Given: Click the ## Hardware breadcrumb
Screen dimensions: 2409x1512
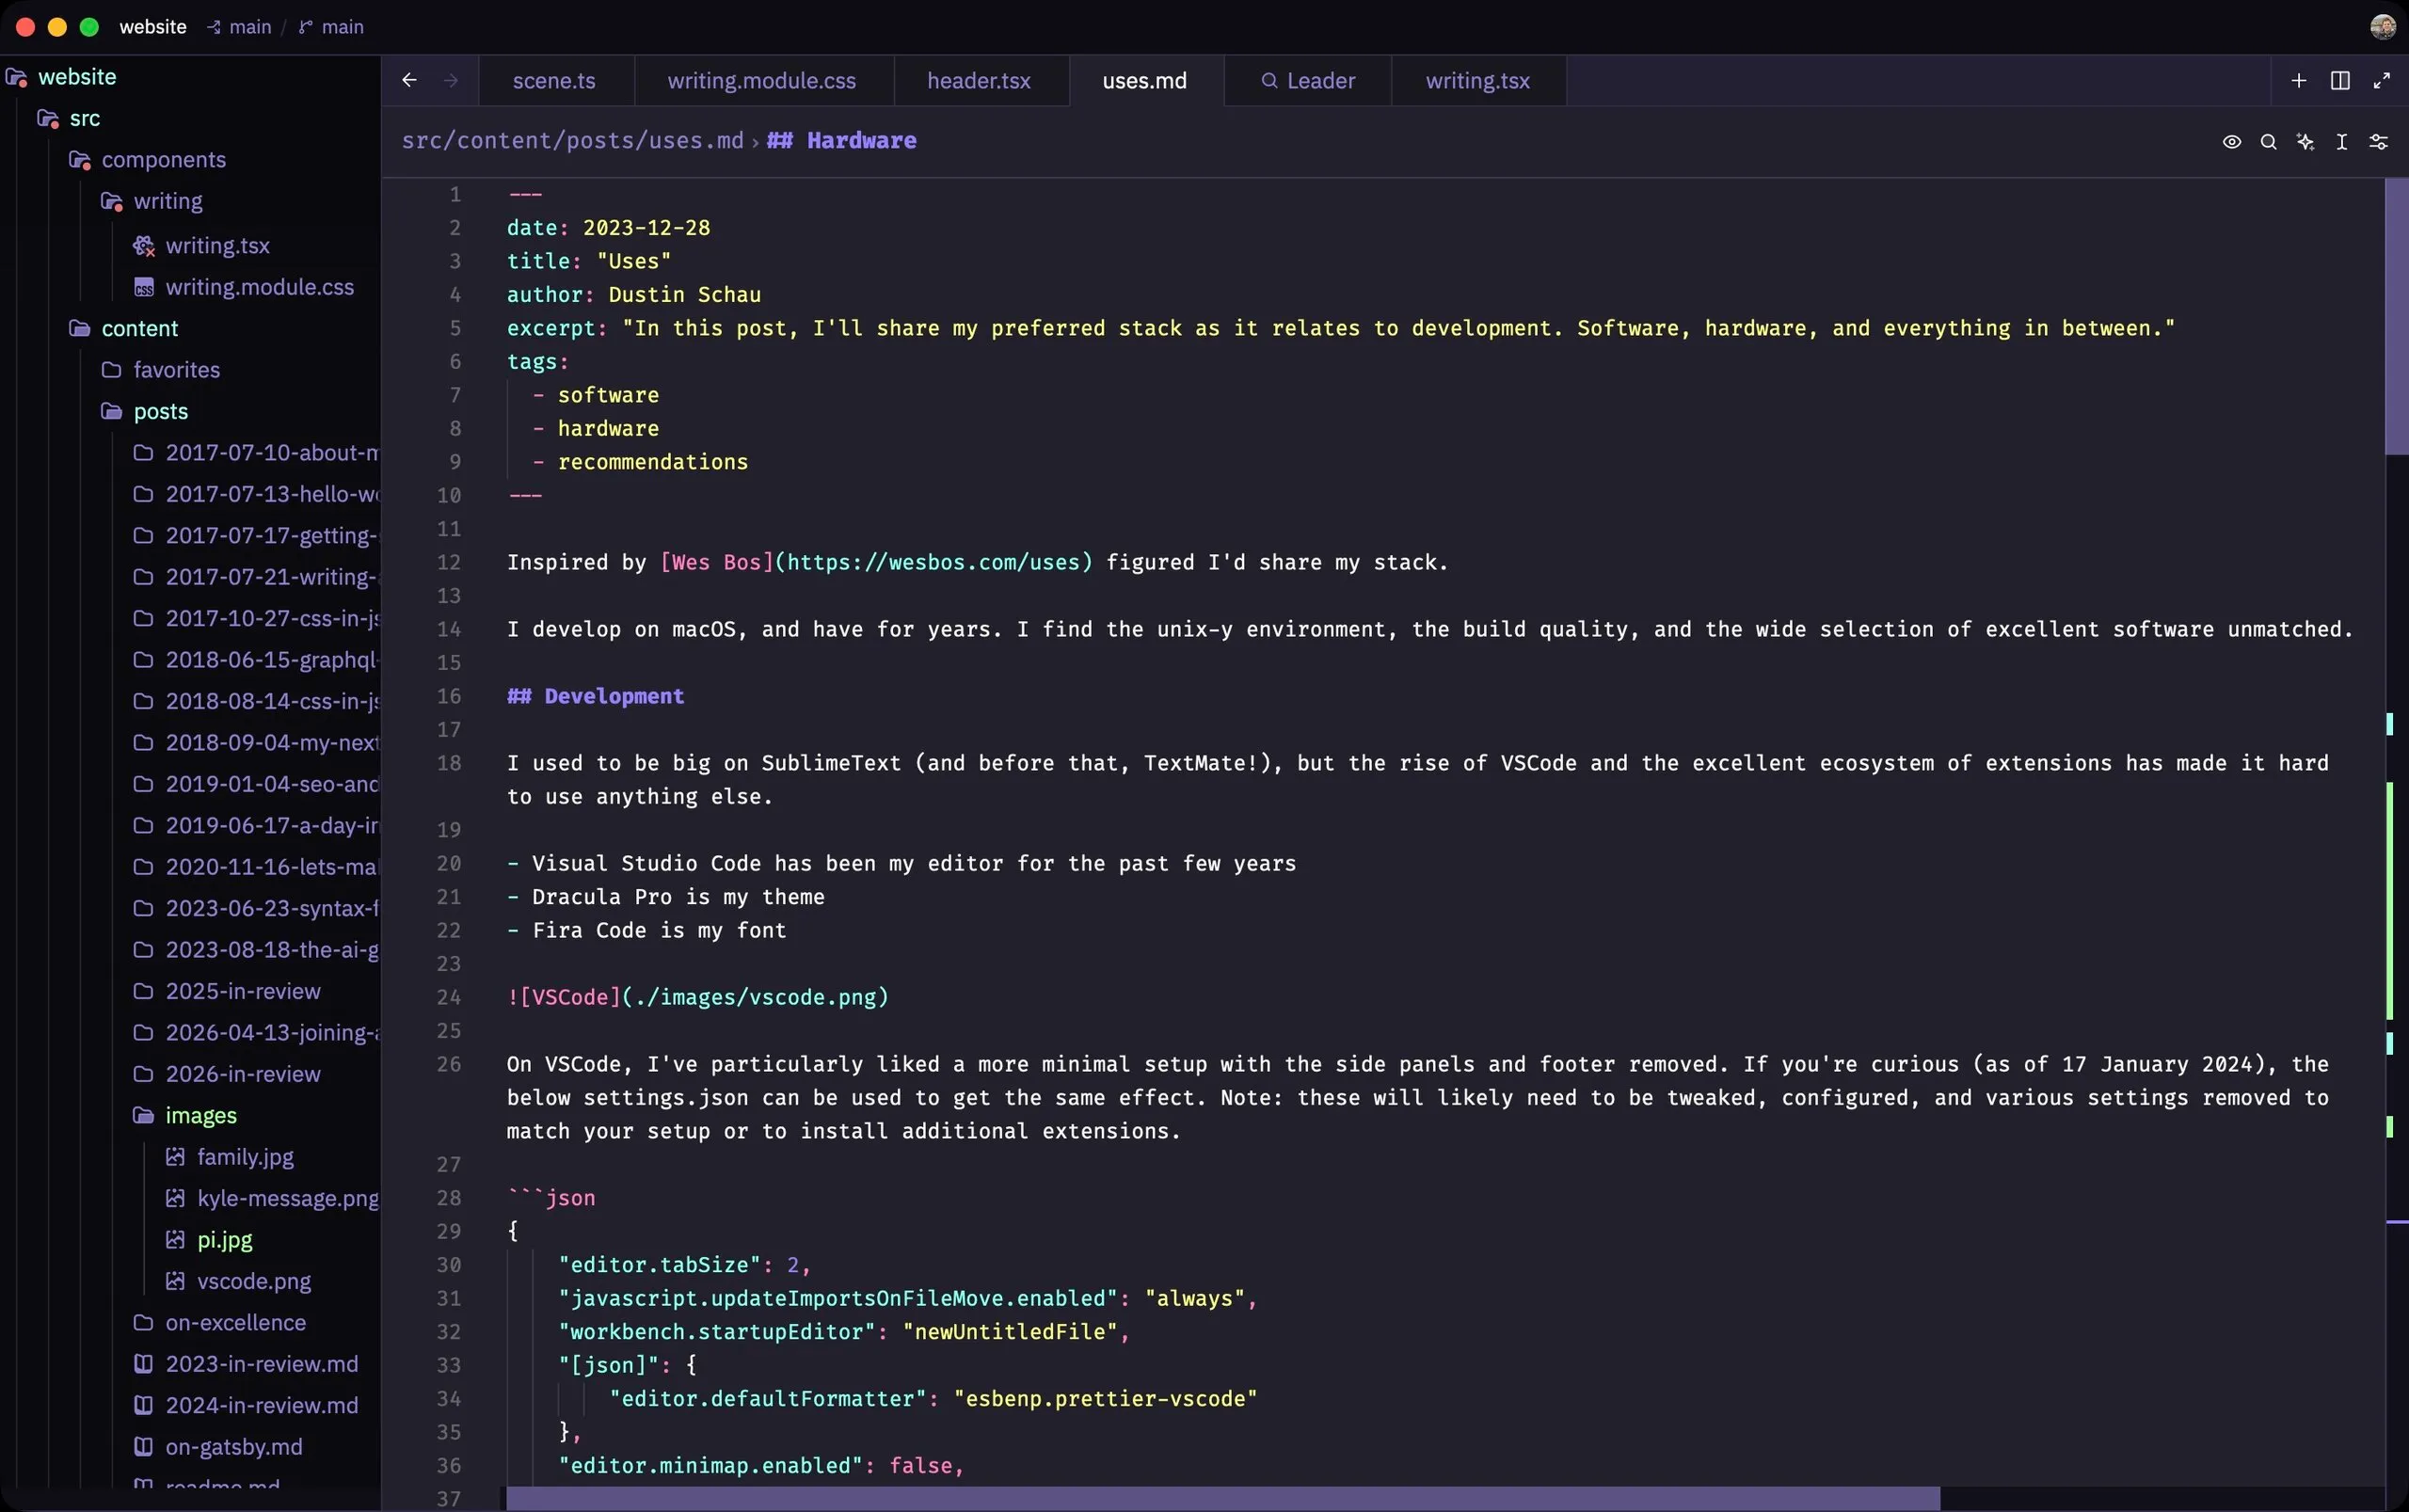Looking at the screenshot, I should click(841, 141).
